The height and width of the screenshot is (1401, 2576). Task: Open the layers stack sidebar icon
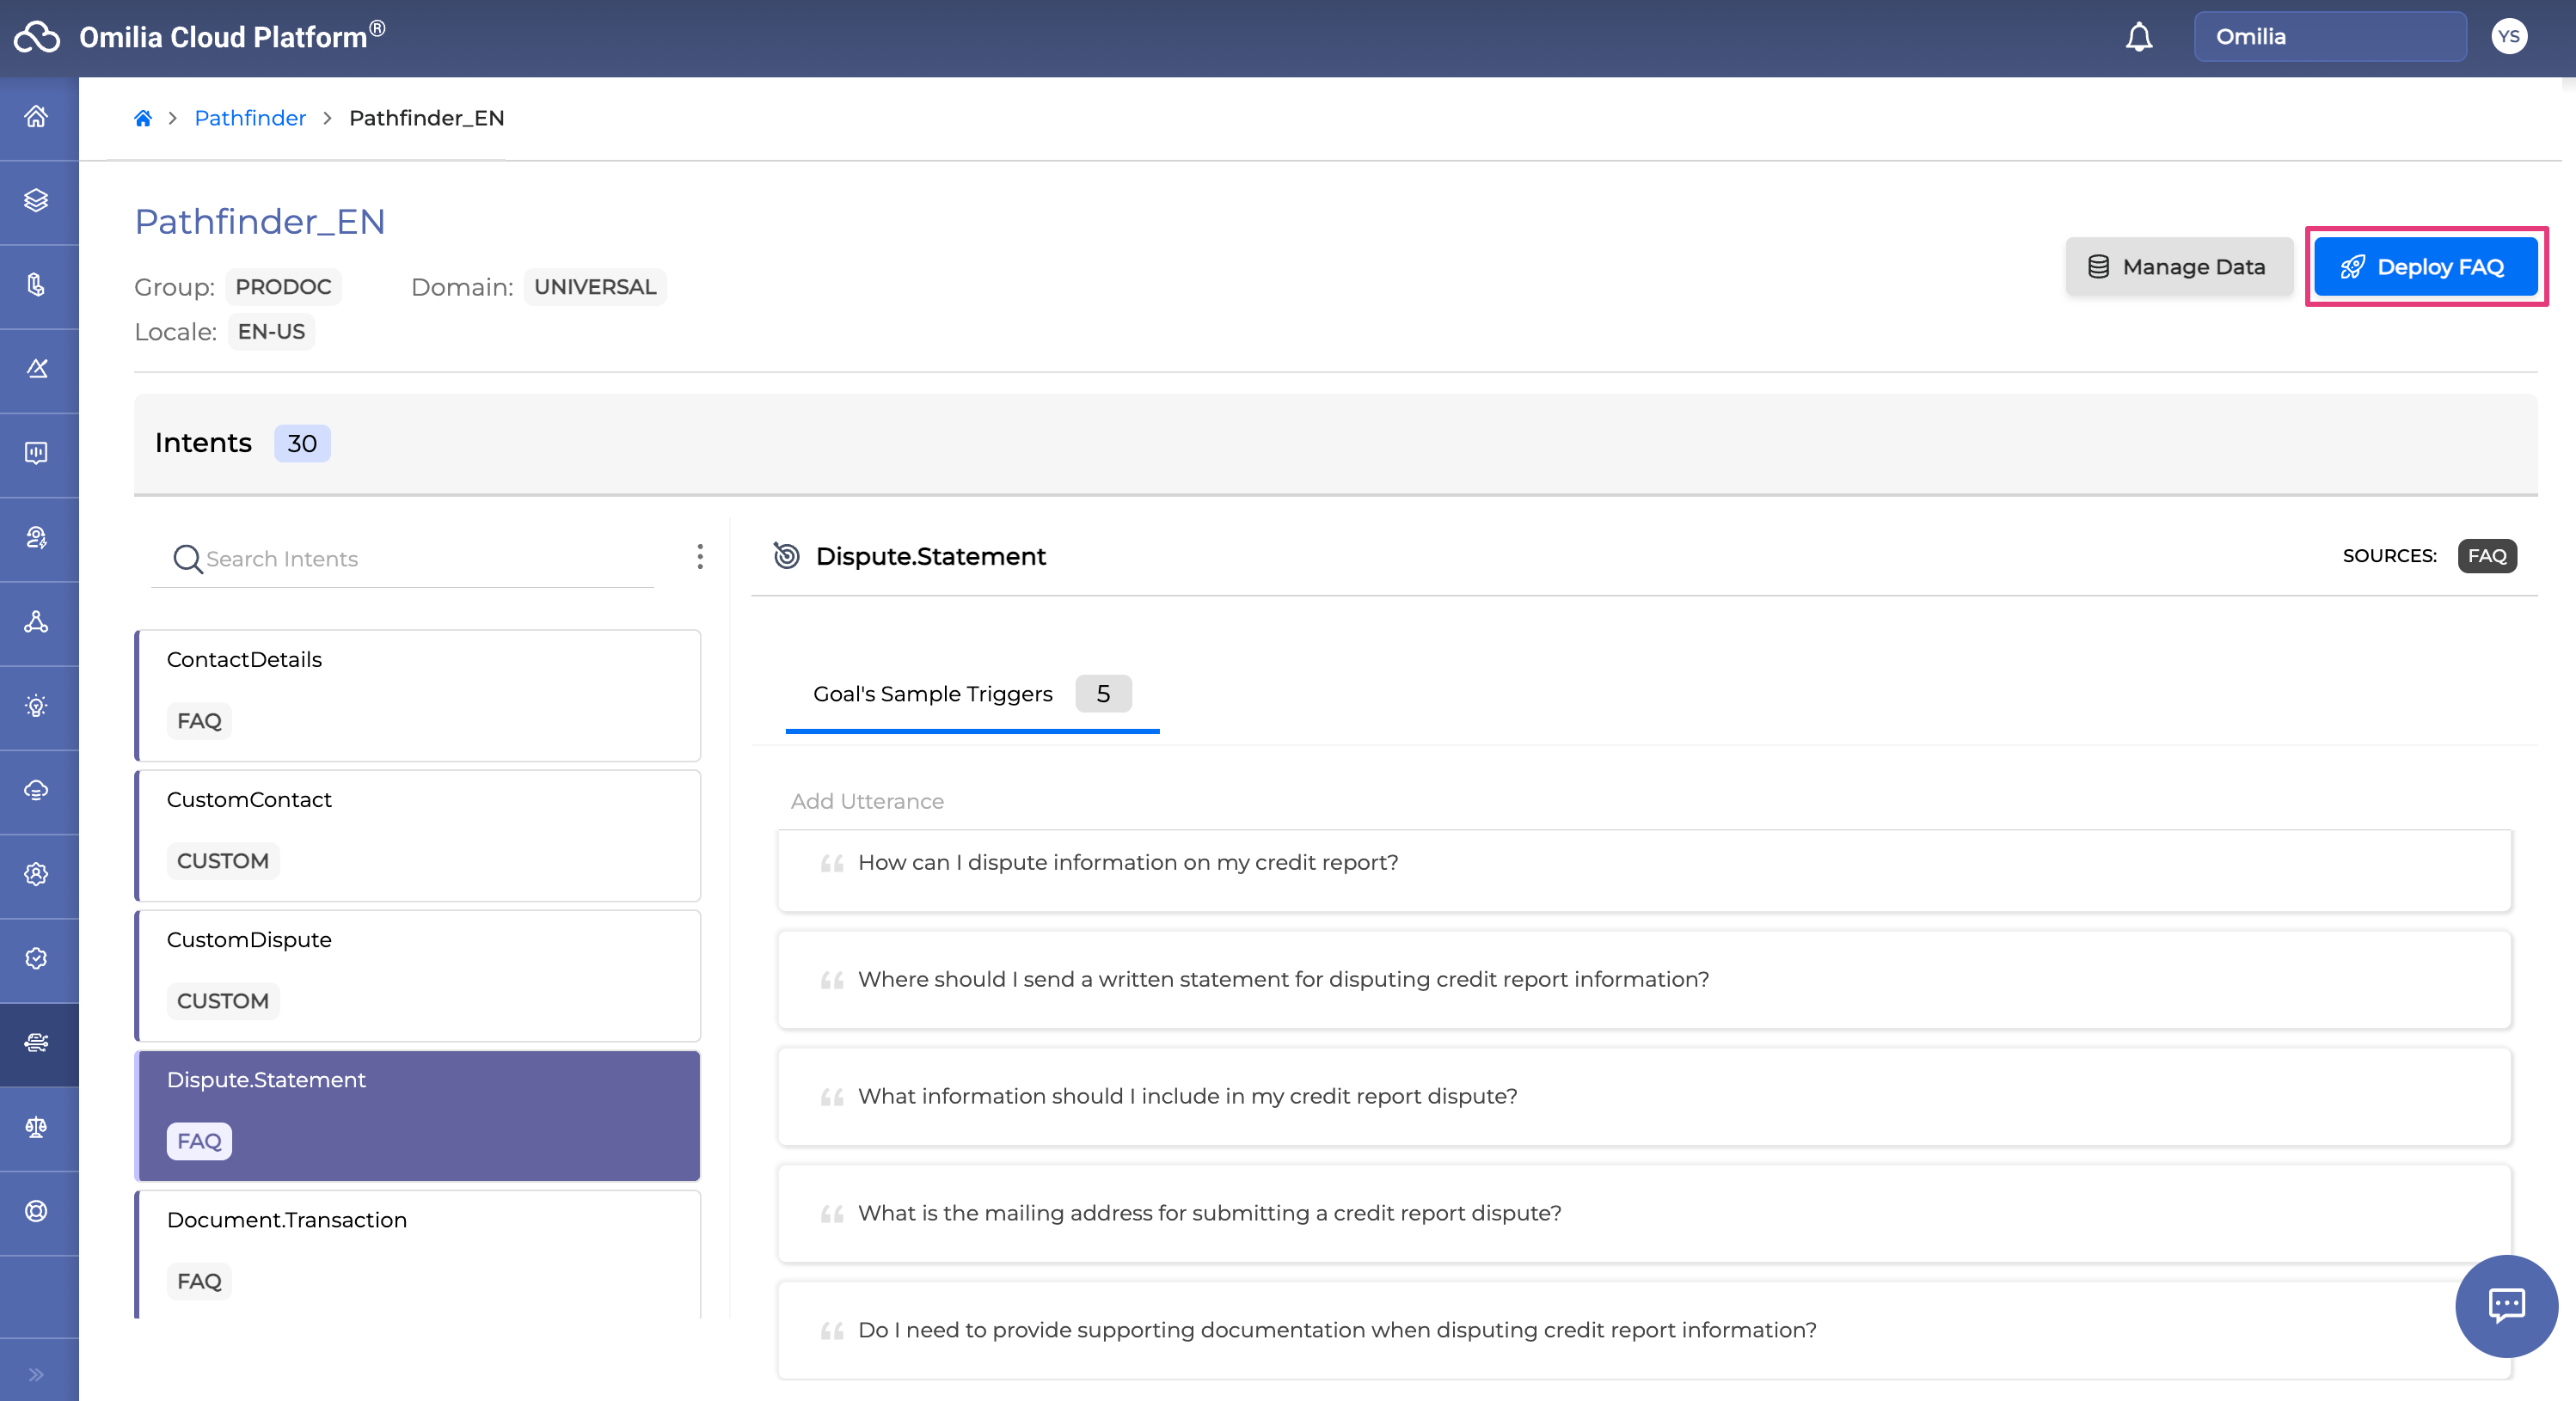(37, 201)
